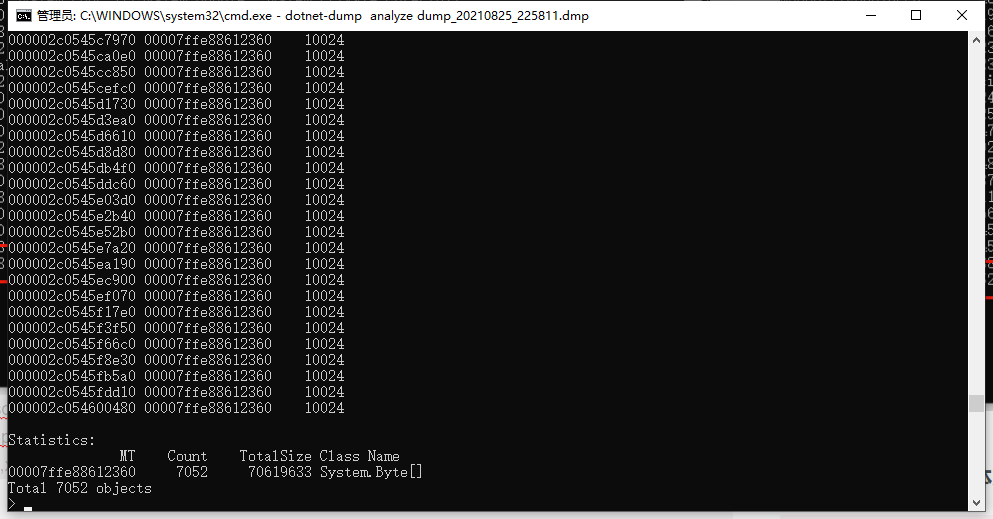
Task: Click the Total 7052 objects line
Action: [x=80, y=489]
